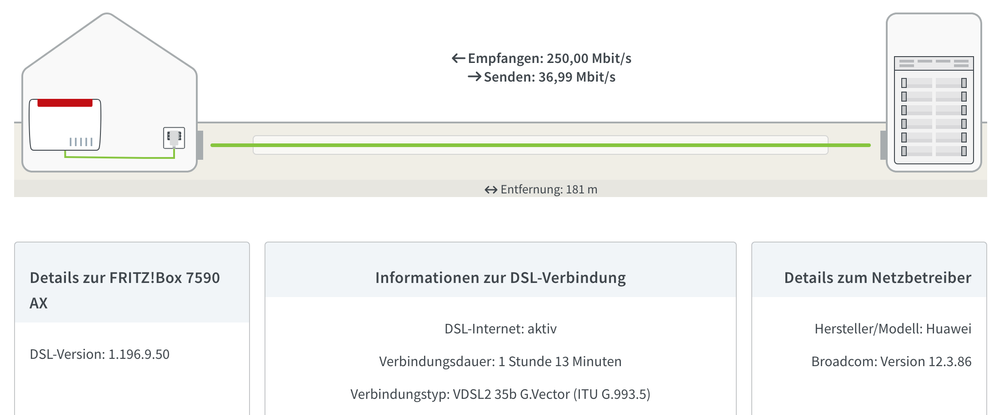
Task: Click the gray connector left of the cabinet
Action: [x=883, y=145]
